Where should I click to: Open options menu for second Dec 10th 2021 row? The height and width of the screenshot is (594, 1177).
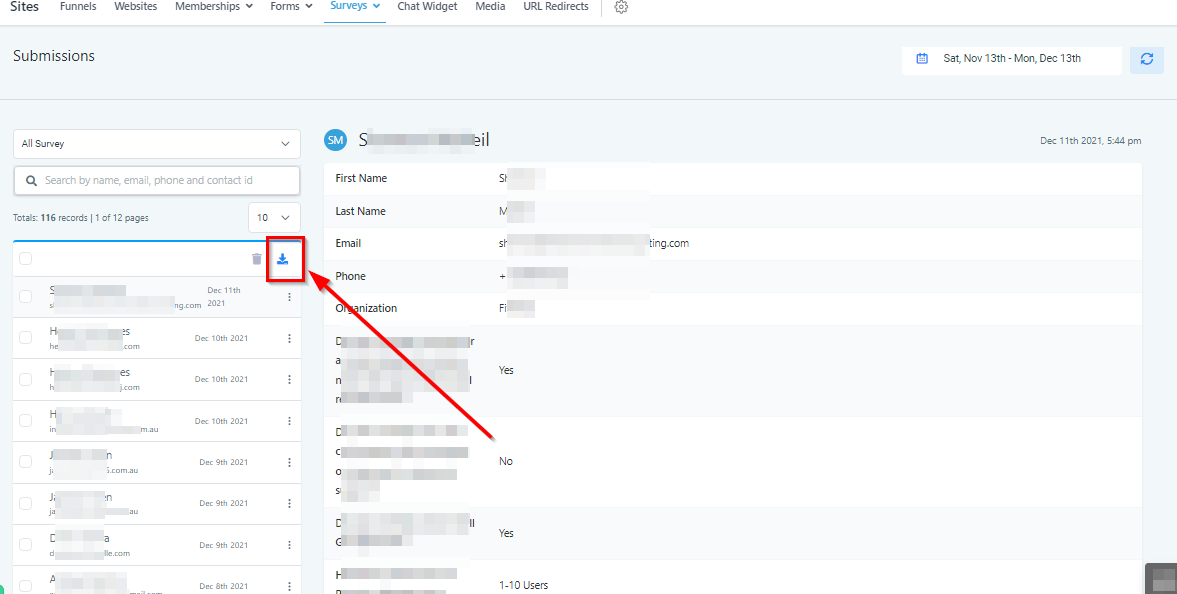(290, 379)
